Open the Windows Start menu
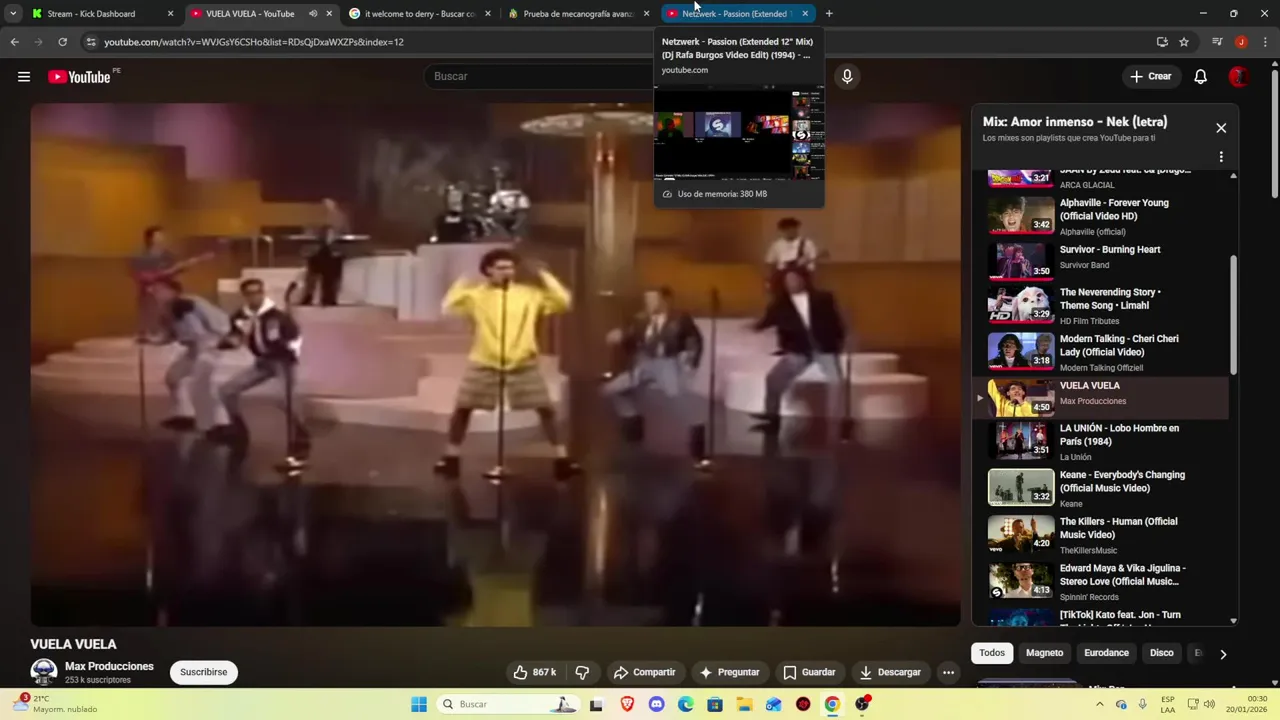The image size is (1280, 720). 419,704
